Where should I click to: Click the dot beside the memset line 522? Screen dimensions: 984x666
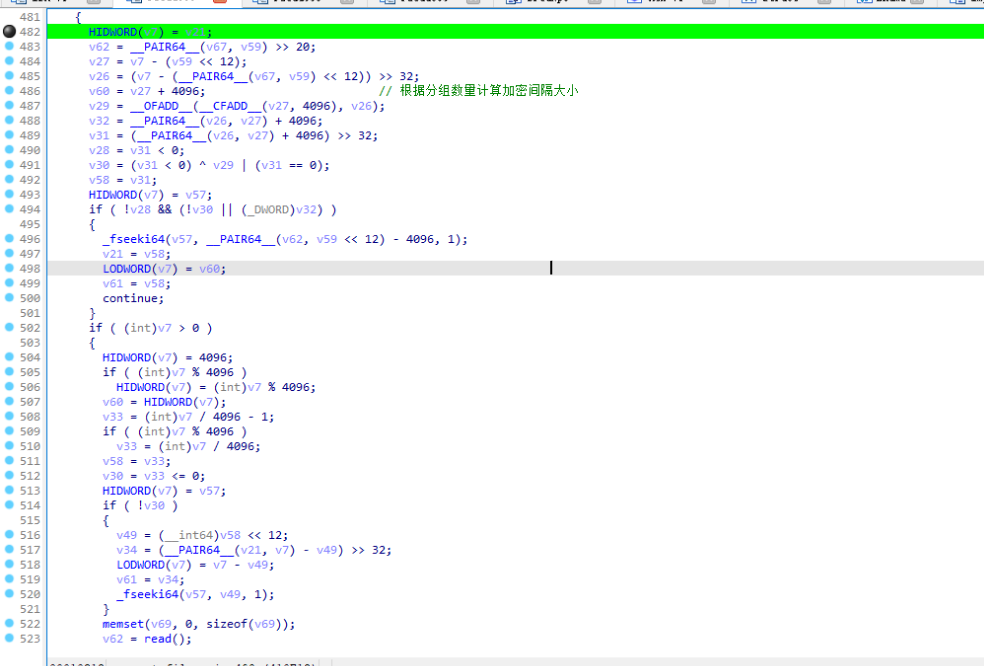9,624
